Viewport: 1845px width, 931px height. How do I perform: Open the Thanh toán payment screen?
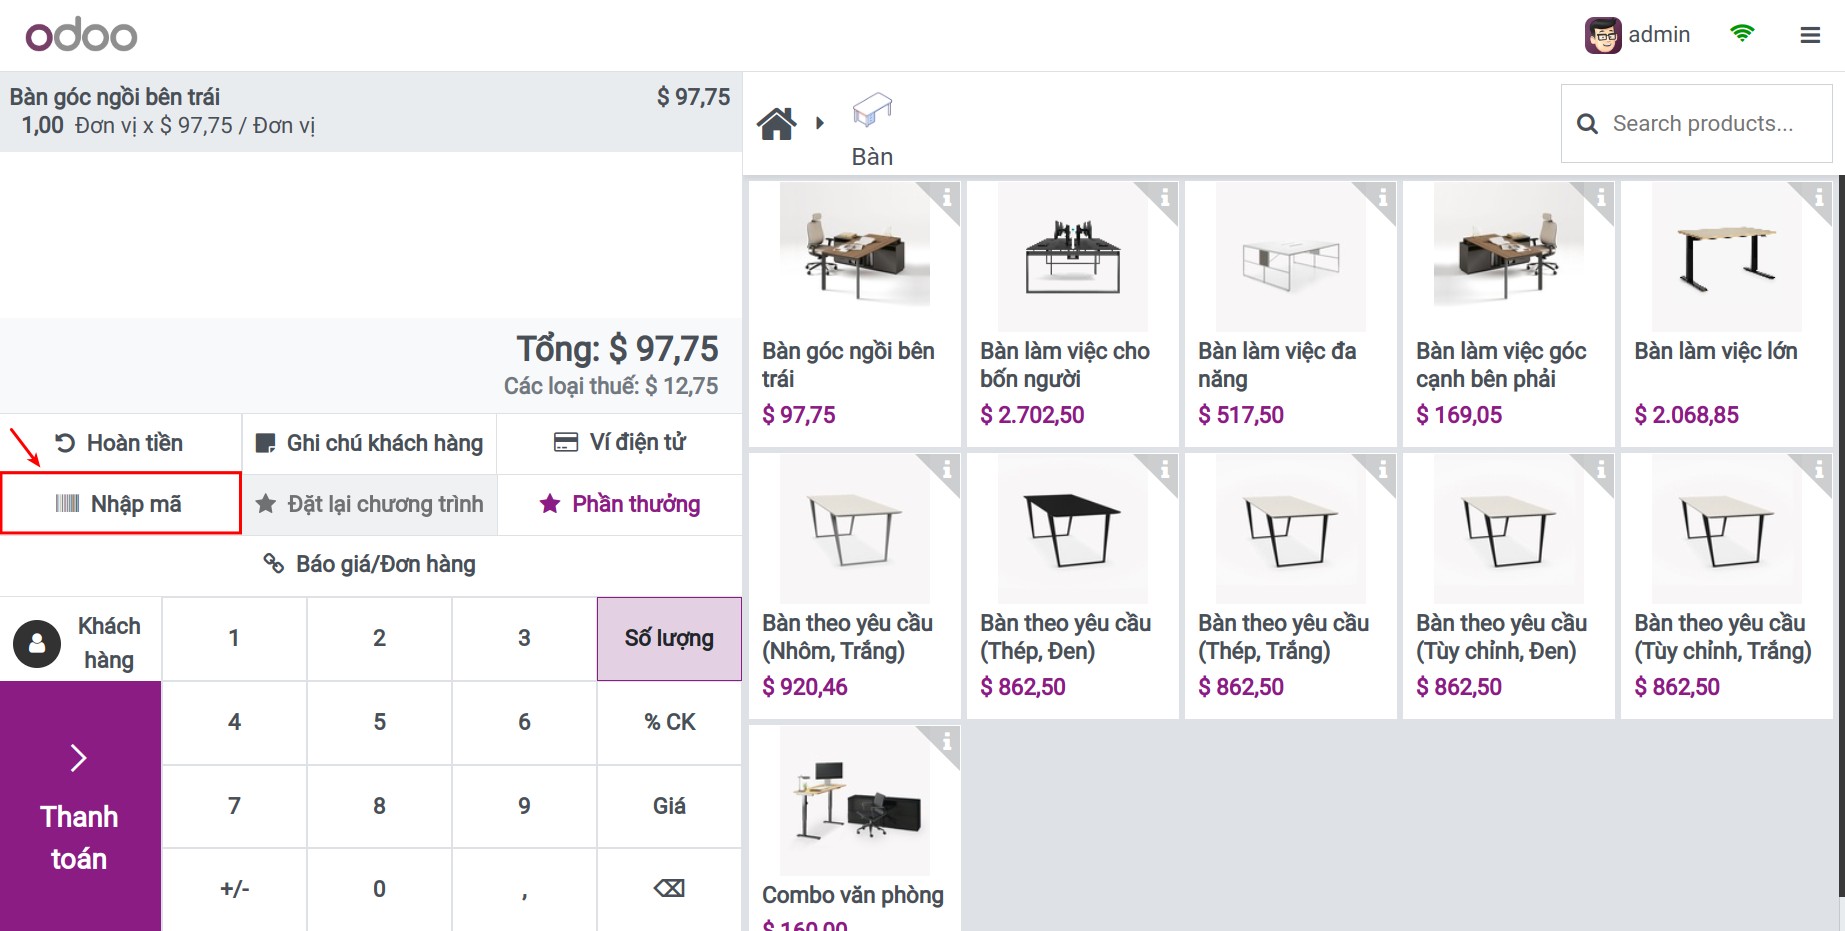[x=80, y=806]
